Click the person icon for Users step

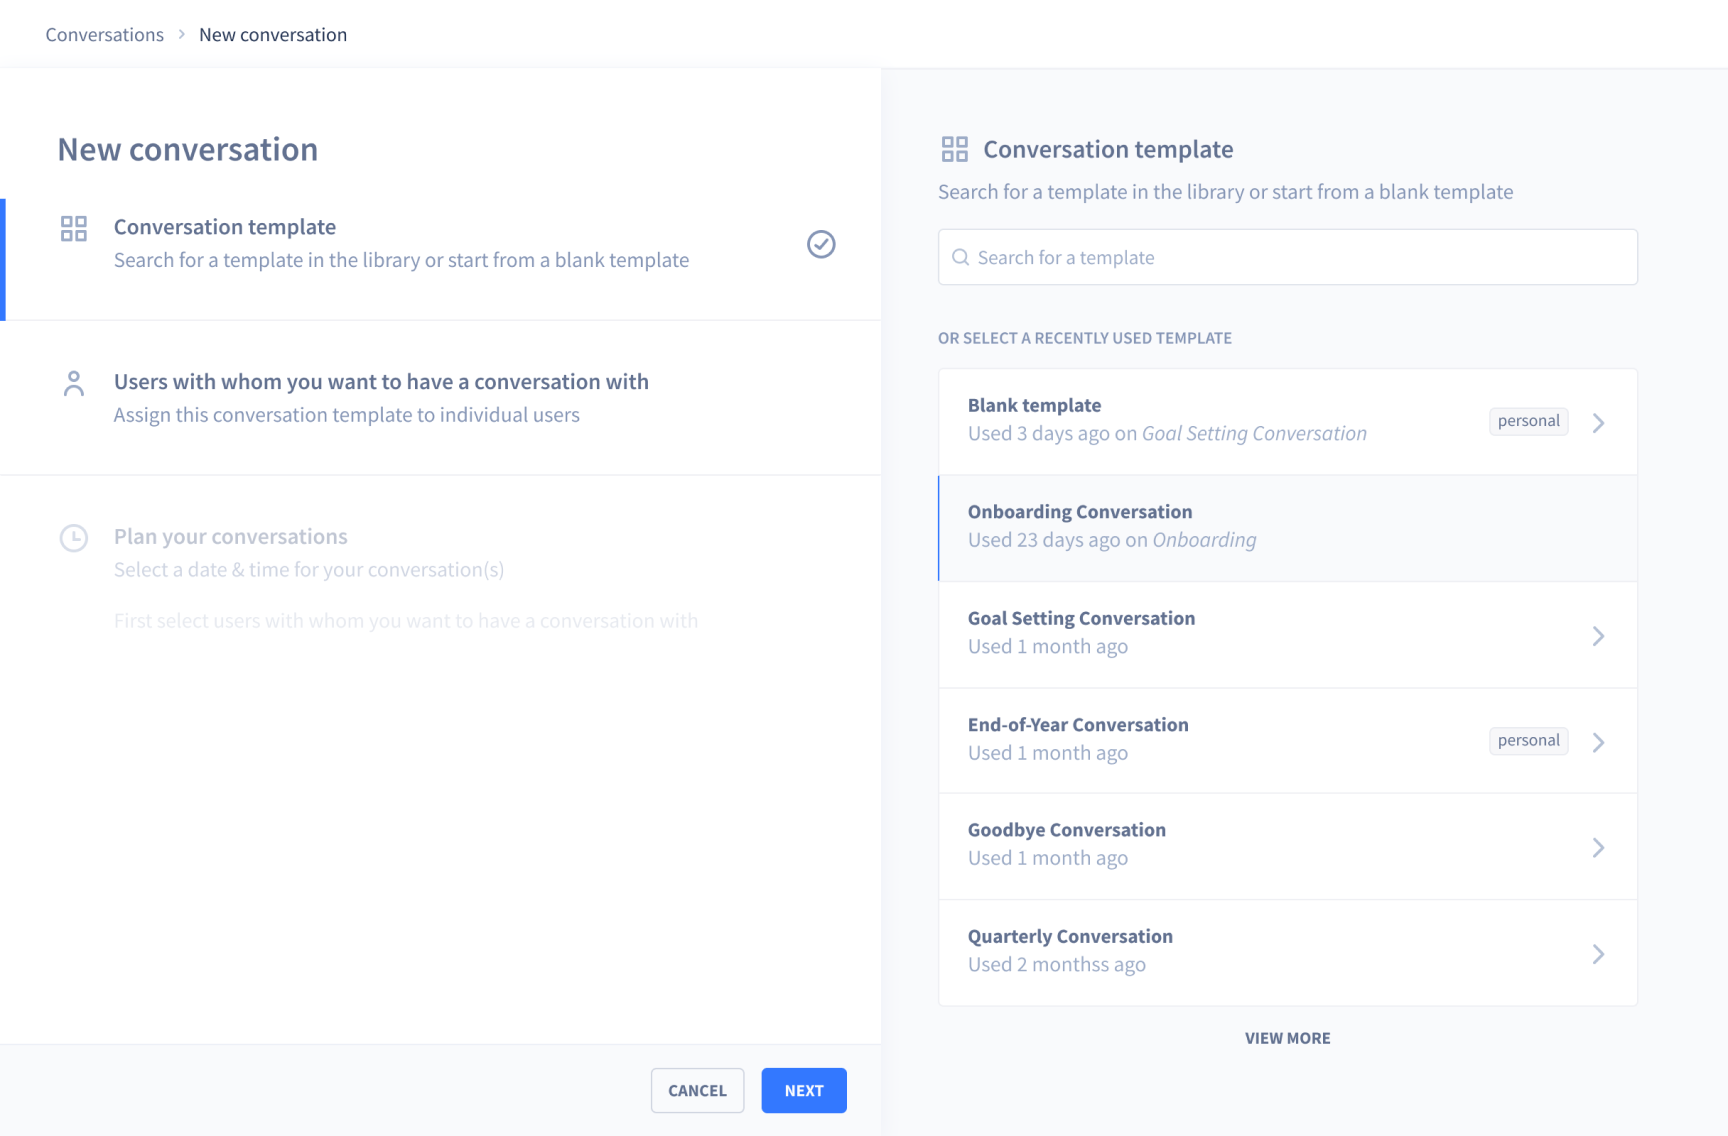pos(74,384)
